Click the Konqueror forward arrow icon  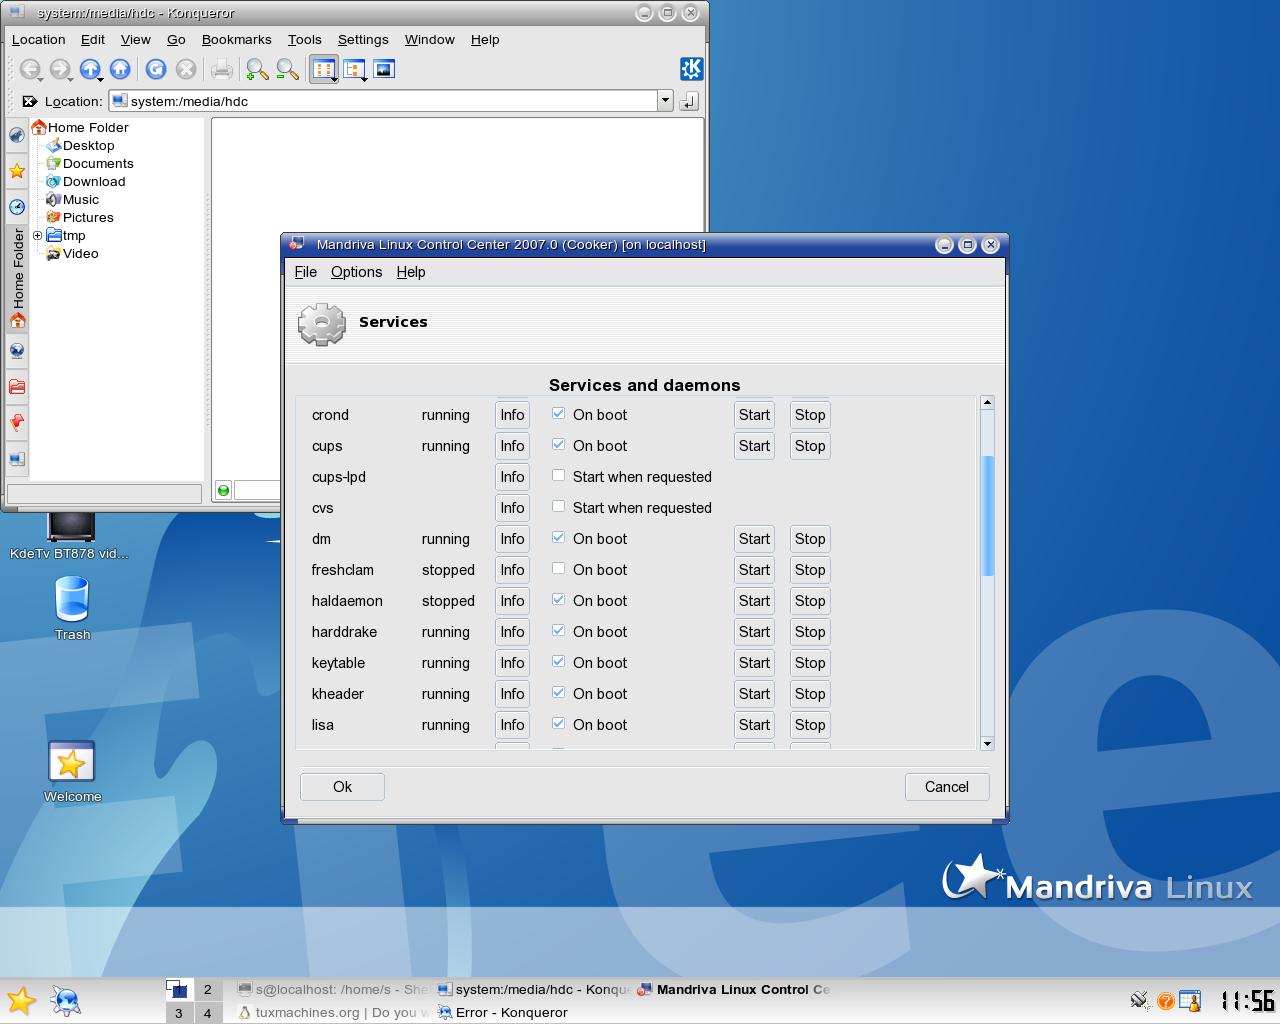click(60, 69)
